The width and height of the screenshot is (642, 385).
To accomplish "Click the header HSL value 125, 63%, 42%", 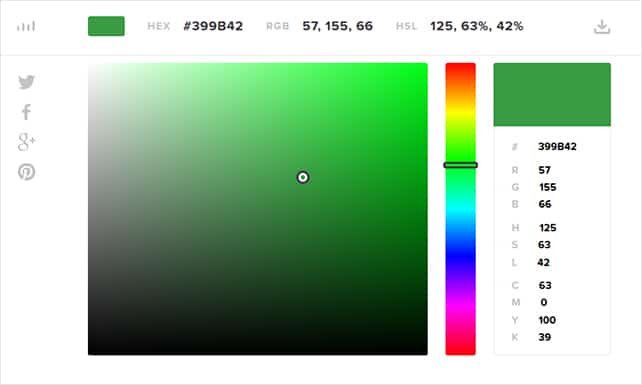I will click(x=477, y=26).
